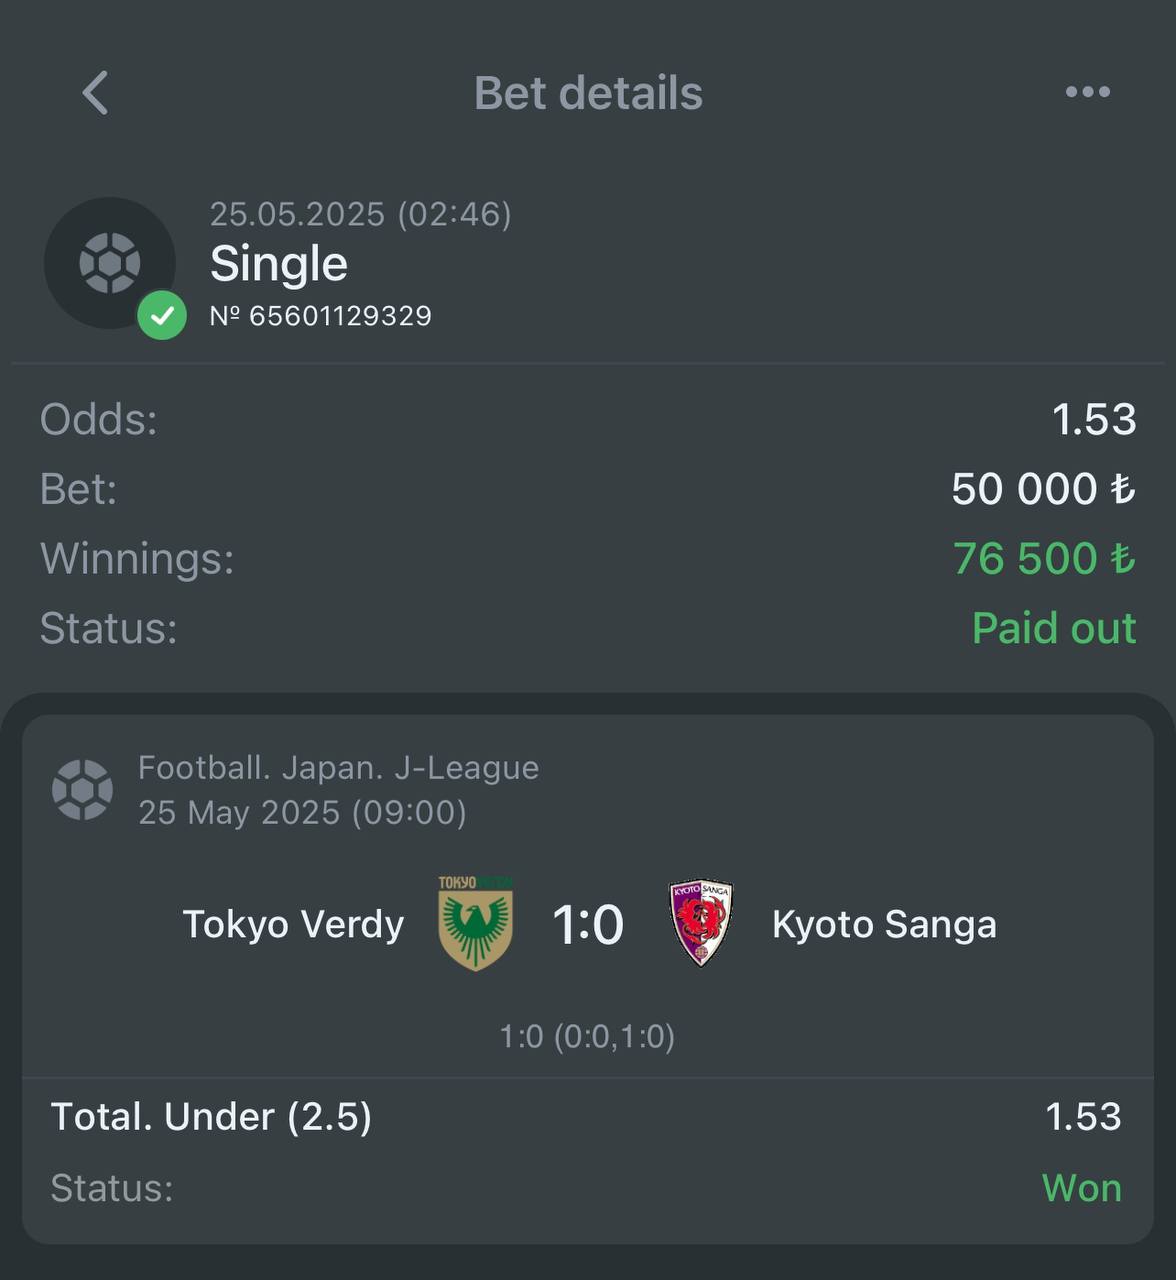The width and height of the screenshot is (1176, 1280).
Task: Tap the 1:0 match score
Action: [588, 924]
